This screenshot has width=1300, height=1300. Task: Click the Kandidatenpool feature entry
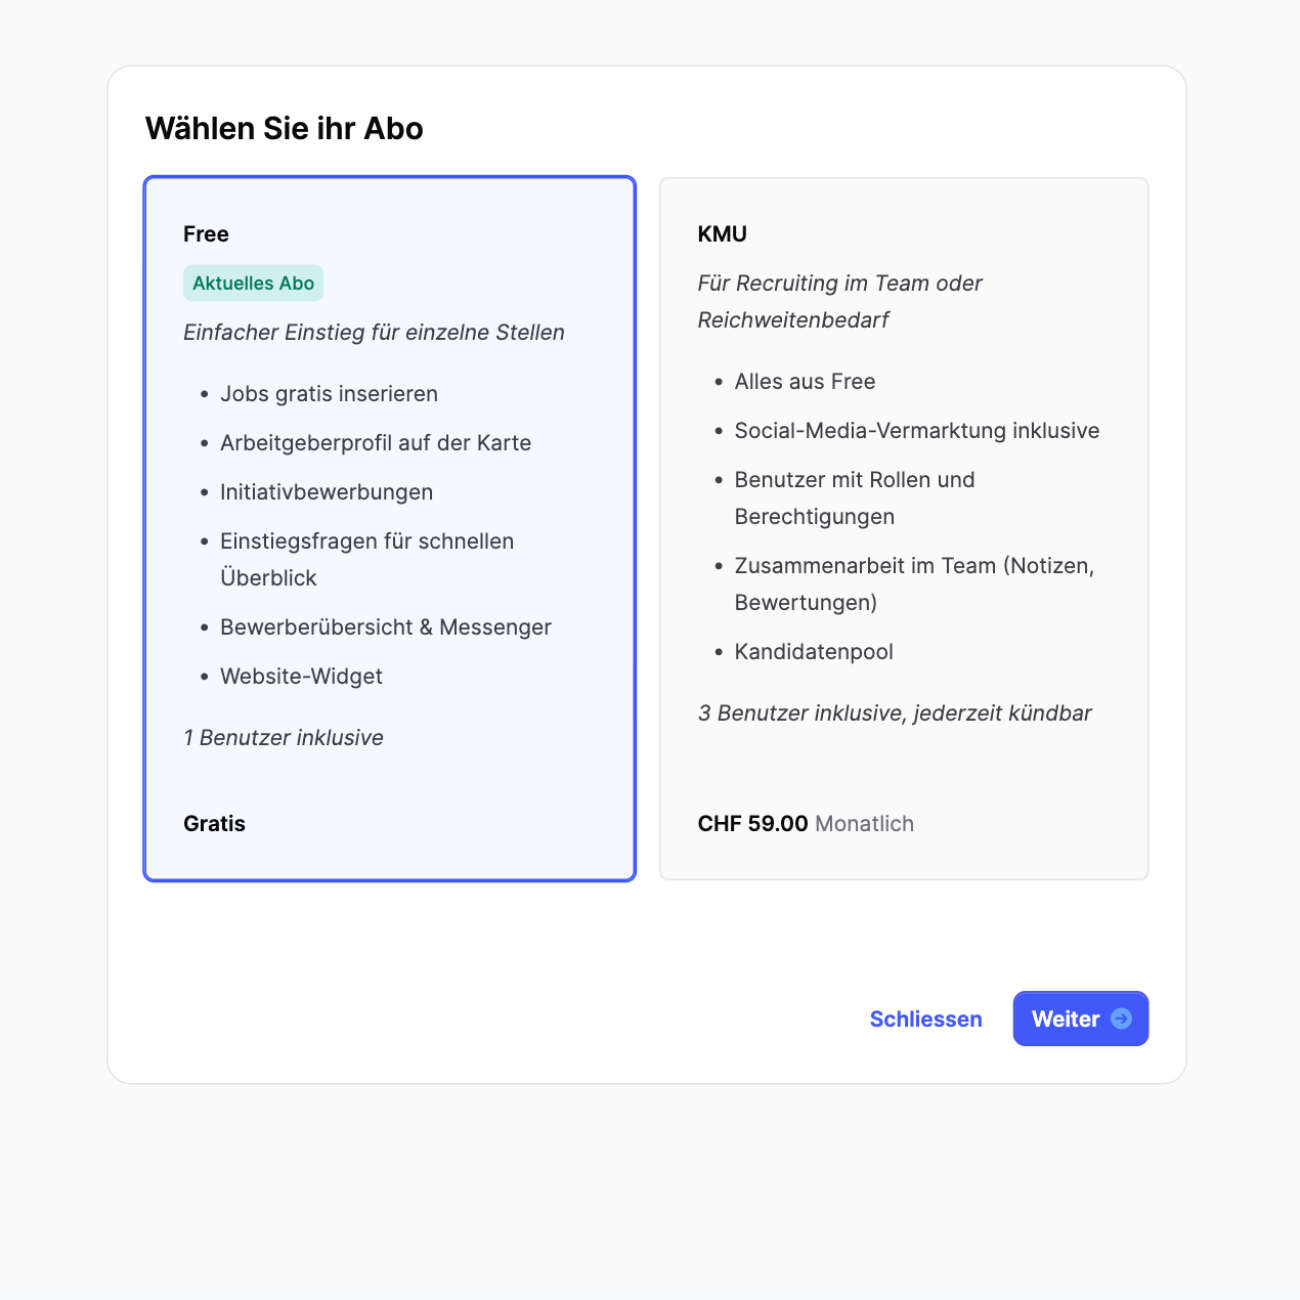pos(813,652)
